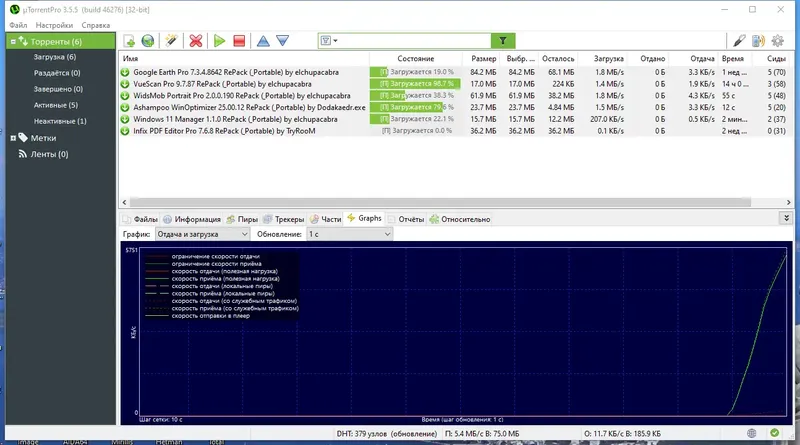Select the Infix PDF Editor Pro torrent row

click(456, 131)
